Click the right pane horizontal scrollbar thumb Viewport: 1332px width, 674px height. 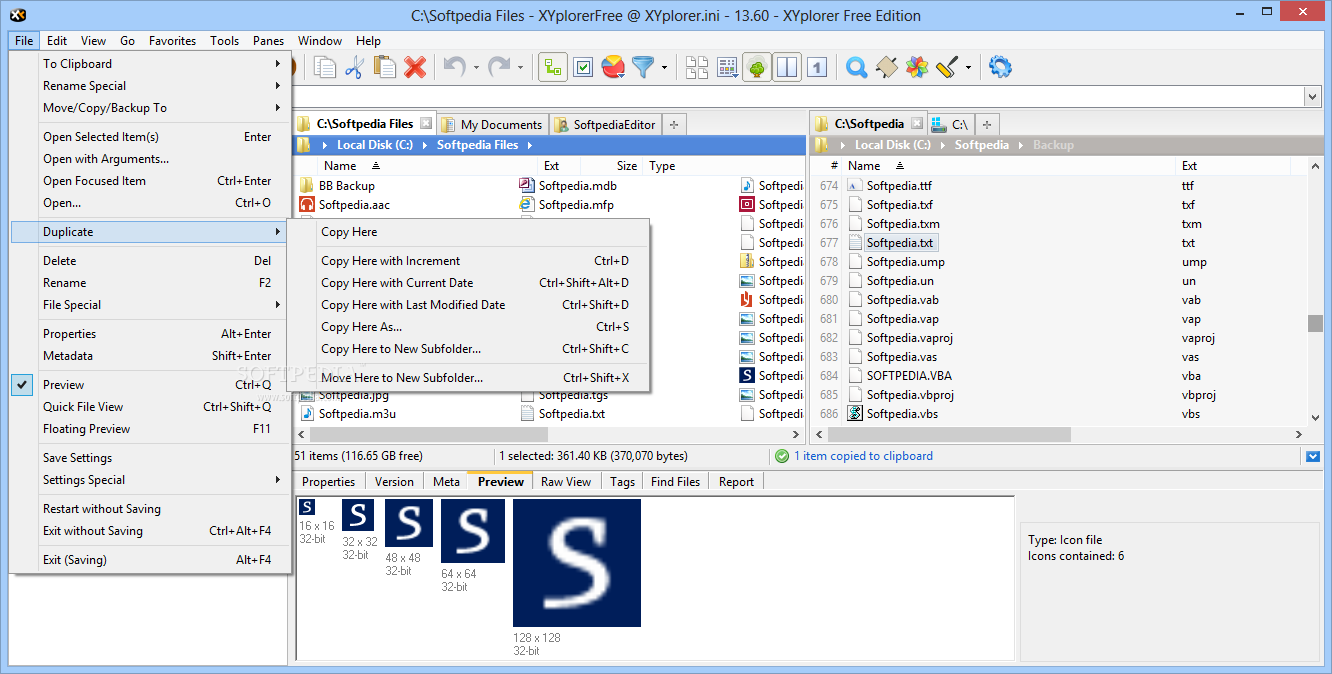(949, 435)
